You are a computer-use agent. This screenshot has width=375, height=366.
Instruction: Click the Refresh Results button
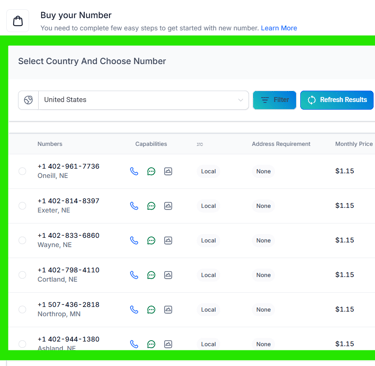click(337, 100)
